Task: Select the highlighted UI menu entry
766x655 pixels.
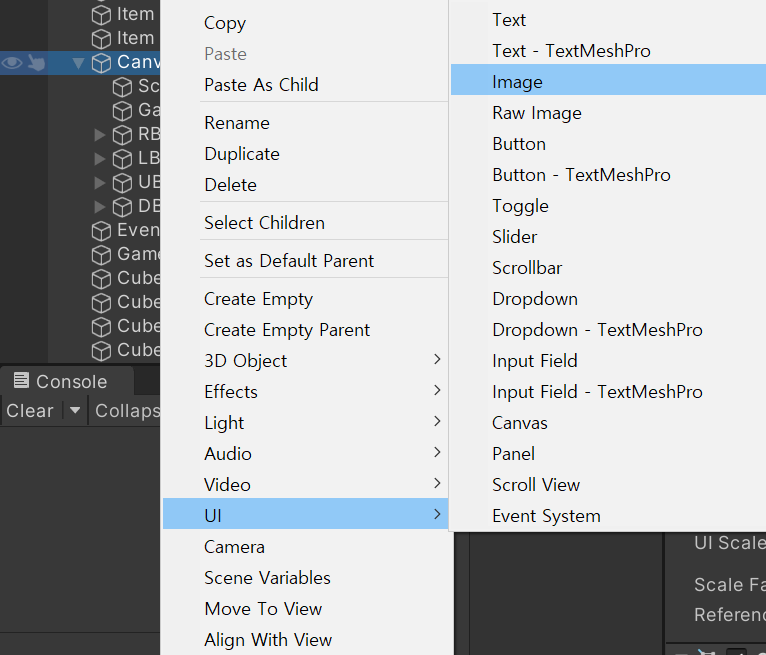Action: (x=305, y=514)
